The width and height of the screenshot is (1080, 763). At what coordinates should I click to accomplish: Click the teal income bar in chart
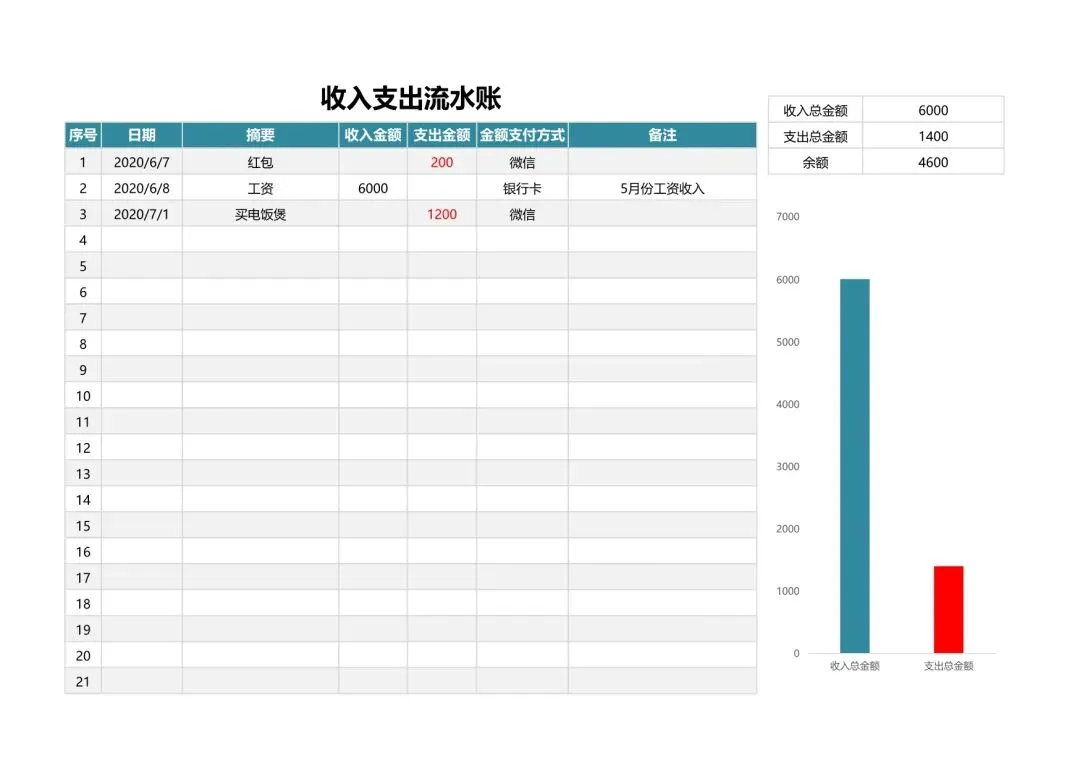855,466
